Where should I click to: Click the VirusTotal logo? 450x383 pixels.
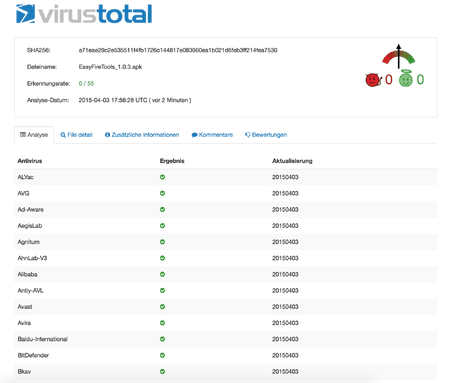pyautogui.click(x=84, y=14)
